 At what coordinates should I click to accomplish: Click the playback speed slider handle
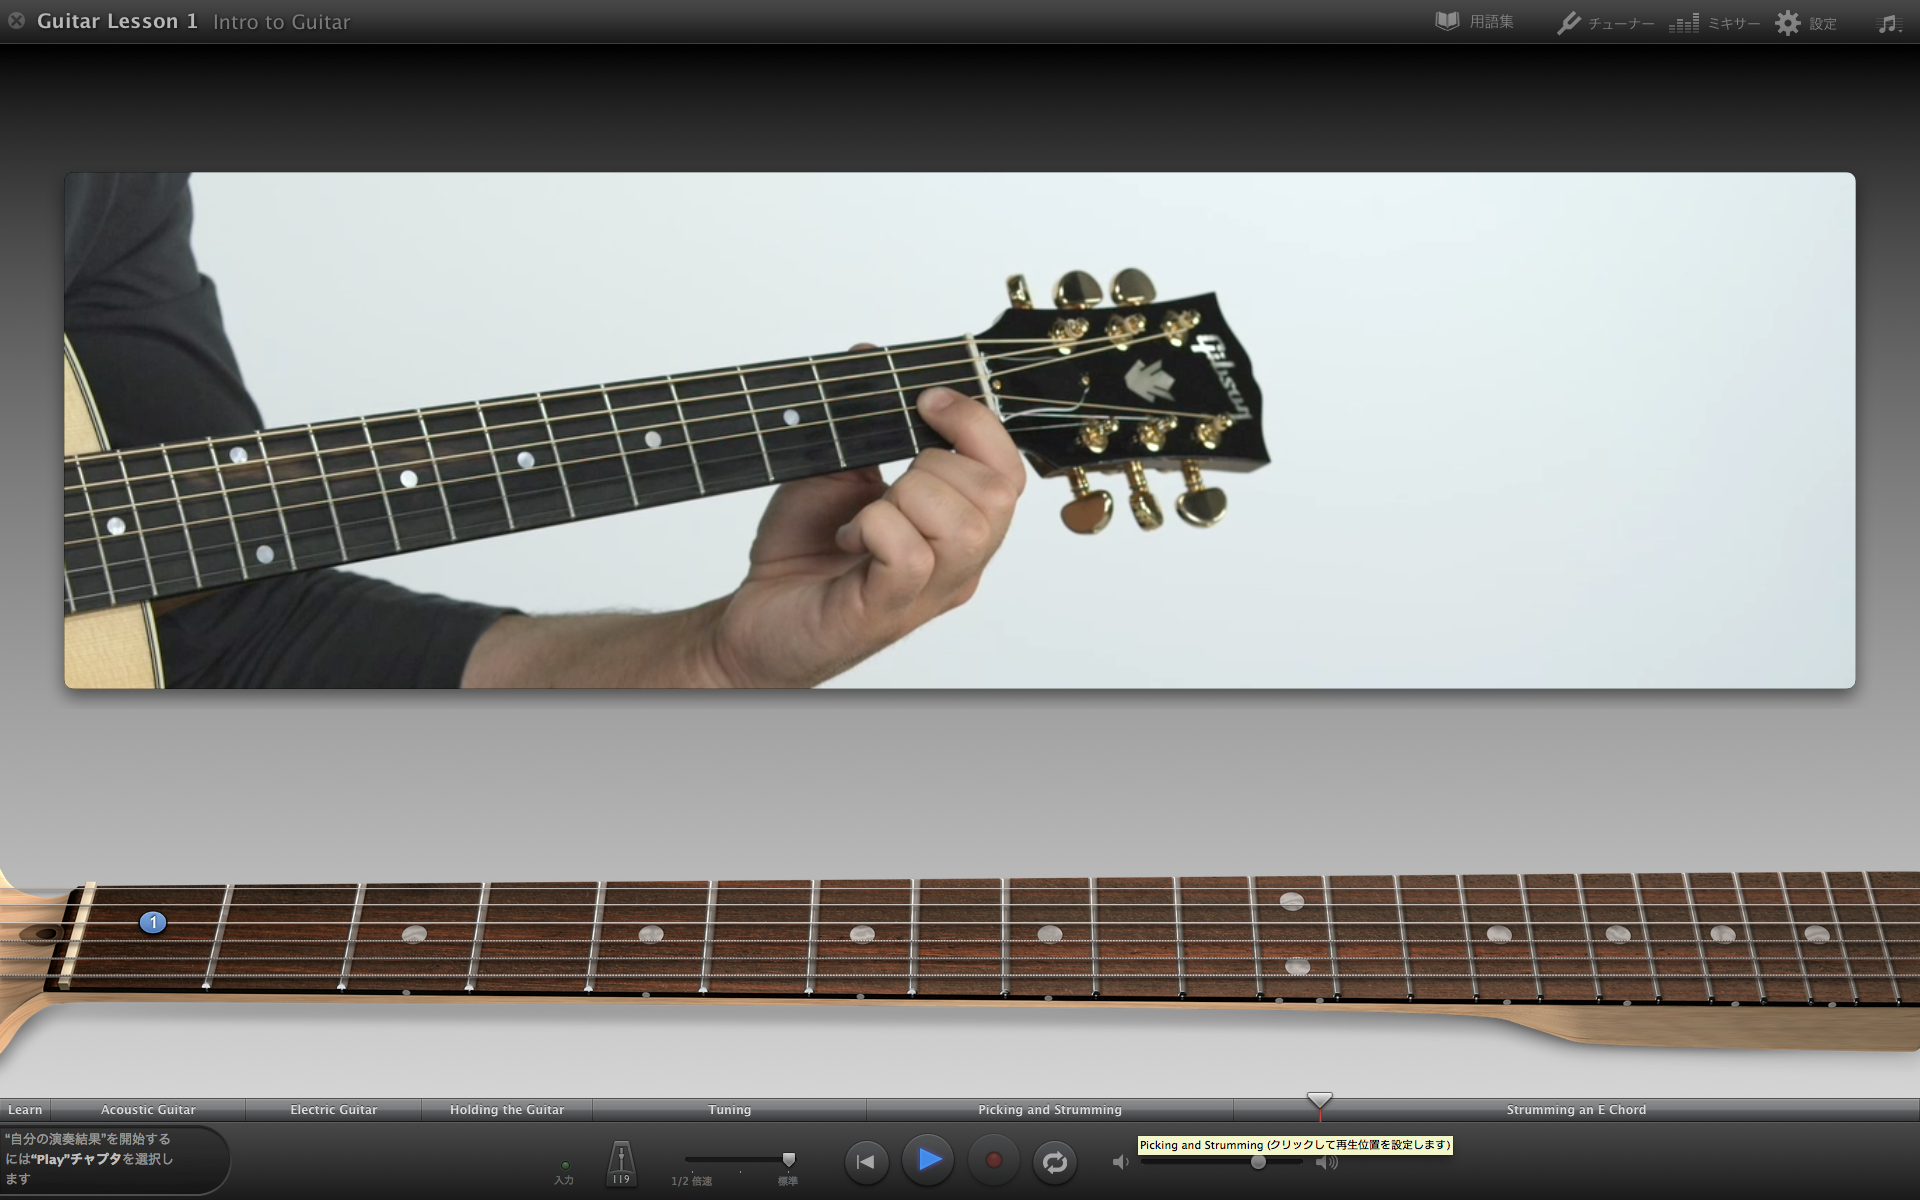[789, 1159]
